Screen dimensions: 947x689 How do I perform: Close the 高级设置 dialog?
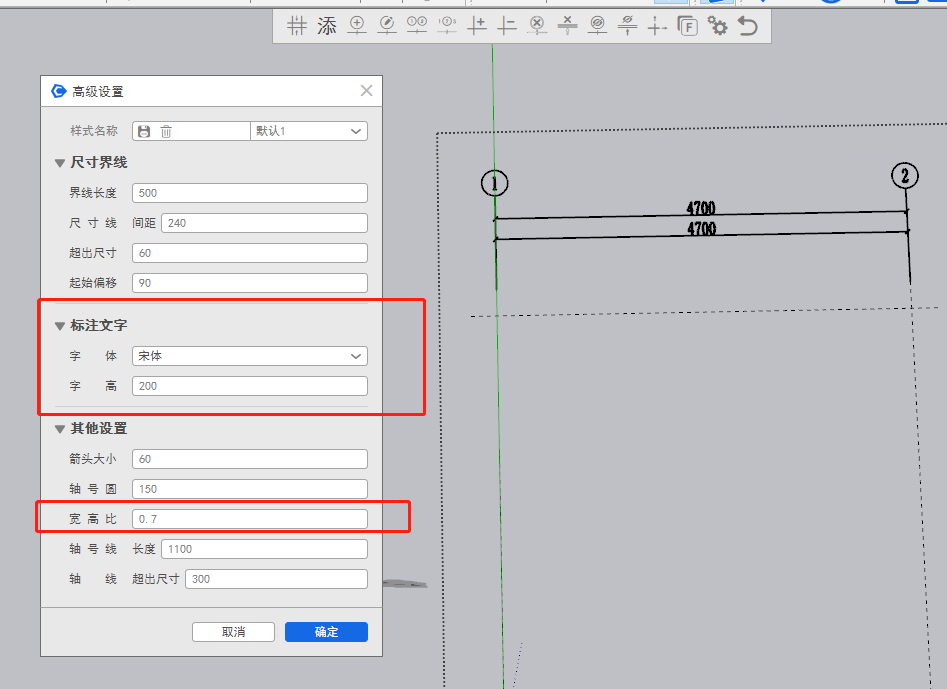(366, 91)
